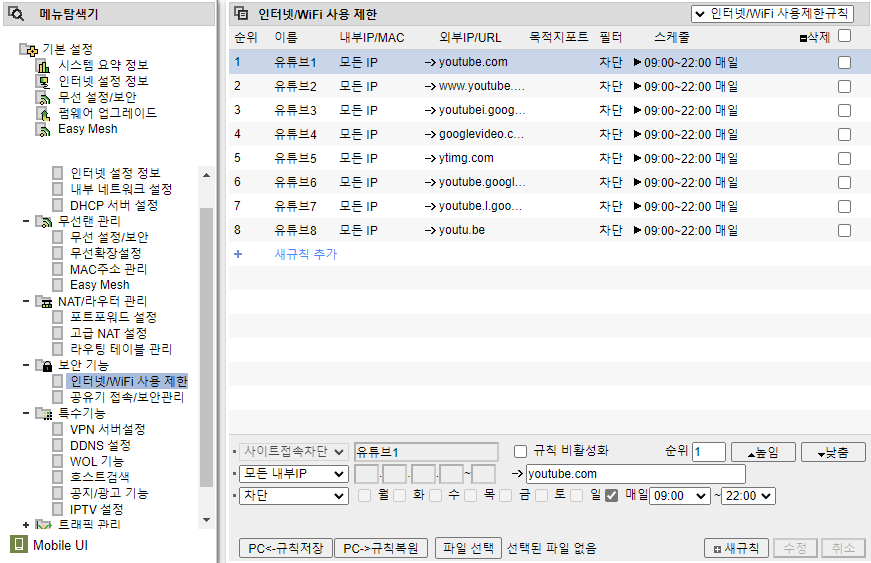Open 내부 네트워크 설정 menu item
The height and width of the screenshot is (563, 871).
(x=121, y=189)
